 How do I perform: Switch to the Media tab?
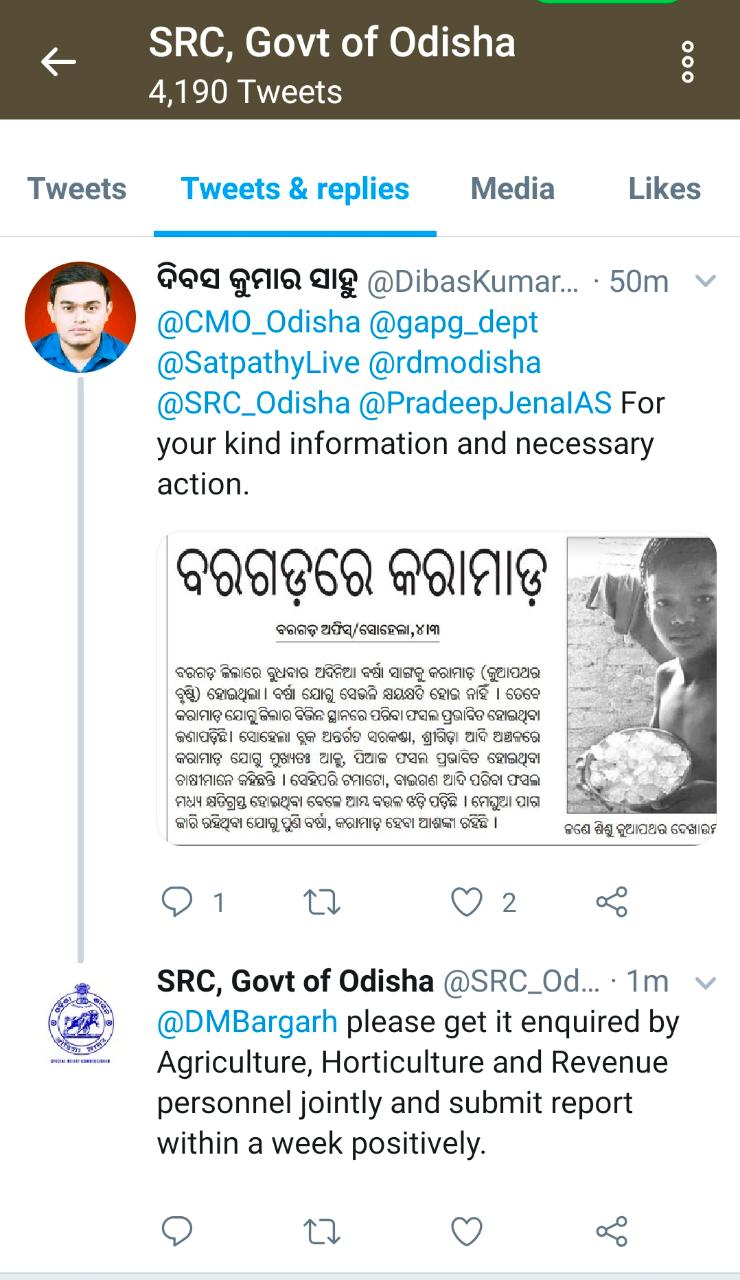[512, 189]
